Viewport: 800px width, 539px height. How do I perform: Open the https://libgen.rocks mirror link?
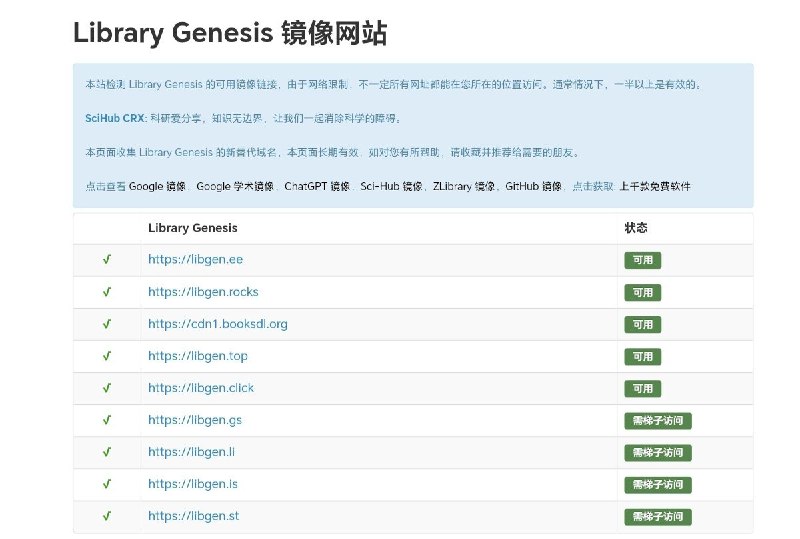tap(203, 291)
